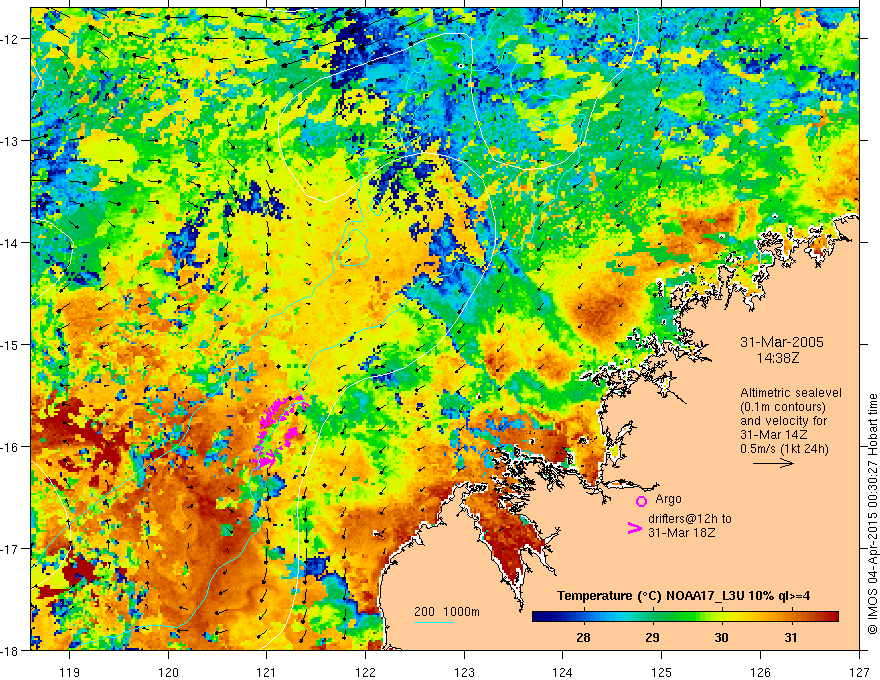Click the 'drifters@12h to' legend text
880x680 pixels.
coord(690,519)
